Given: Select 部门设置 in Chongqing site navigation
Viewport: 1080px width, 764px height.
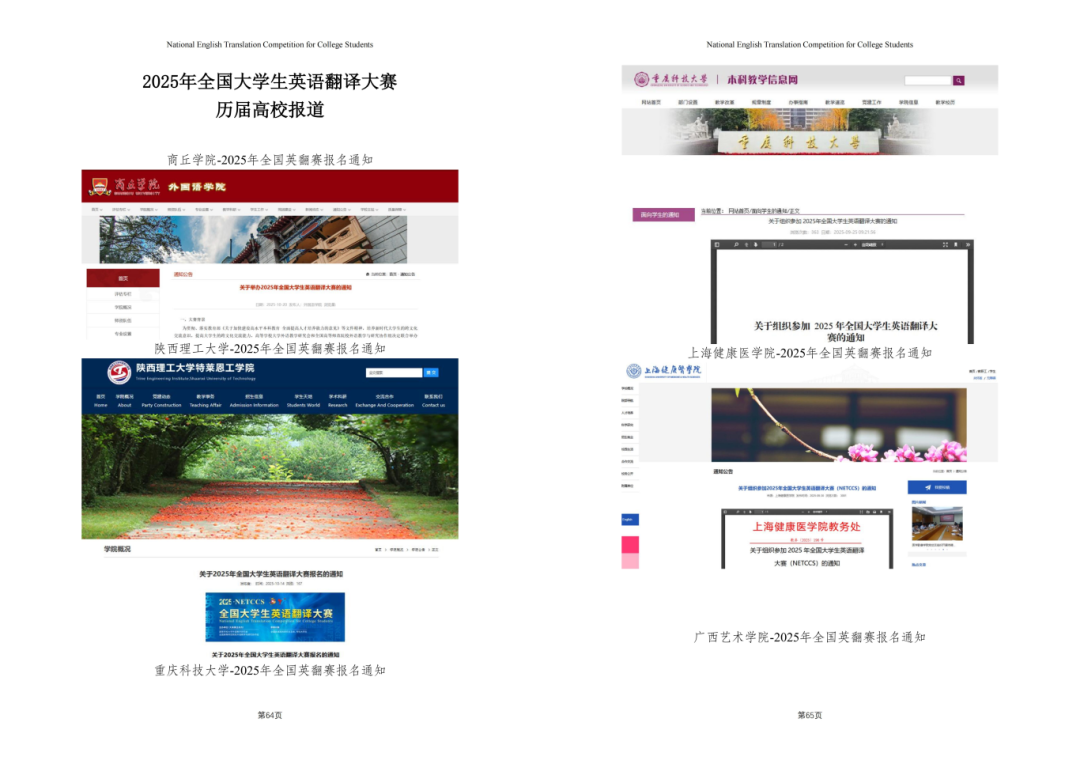Looking at the screenshot, I should tap(687, 102).
